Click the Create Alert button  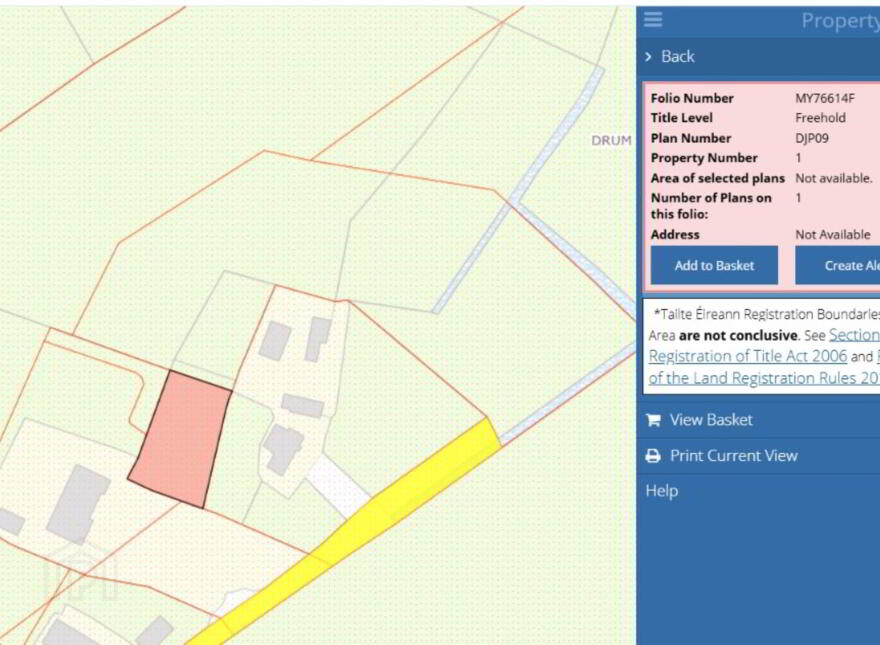tap(837, 266)
